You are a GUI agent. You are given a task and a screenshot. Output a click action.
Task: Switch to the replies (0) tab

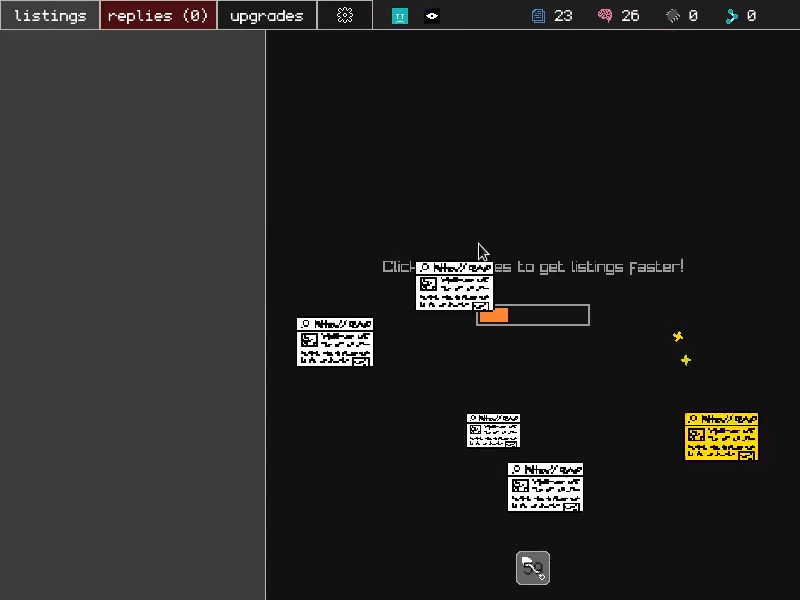point(158,15)
